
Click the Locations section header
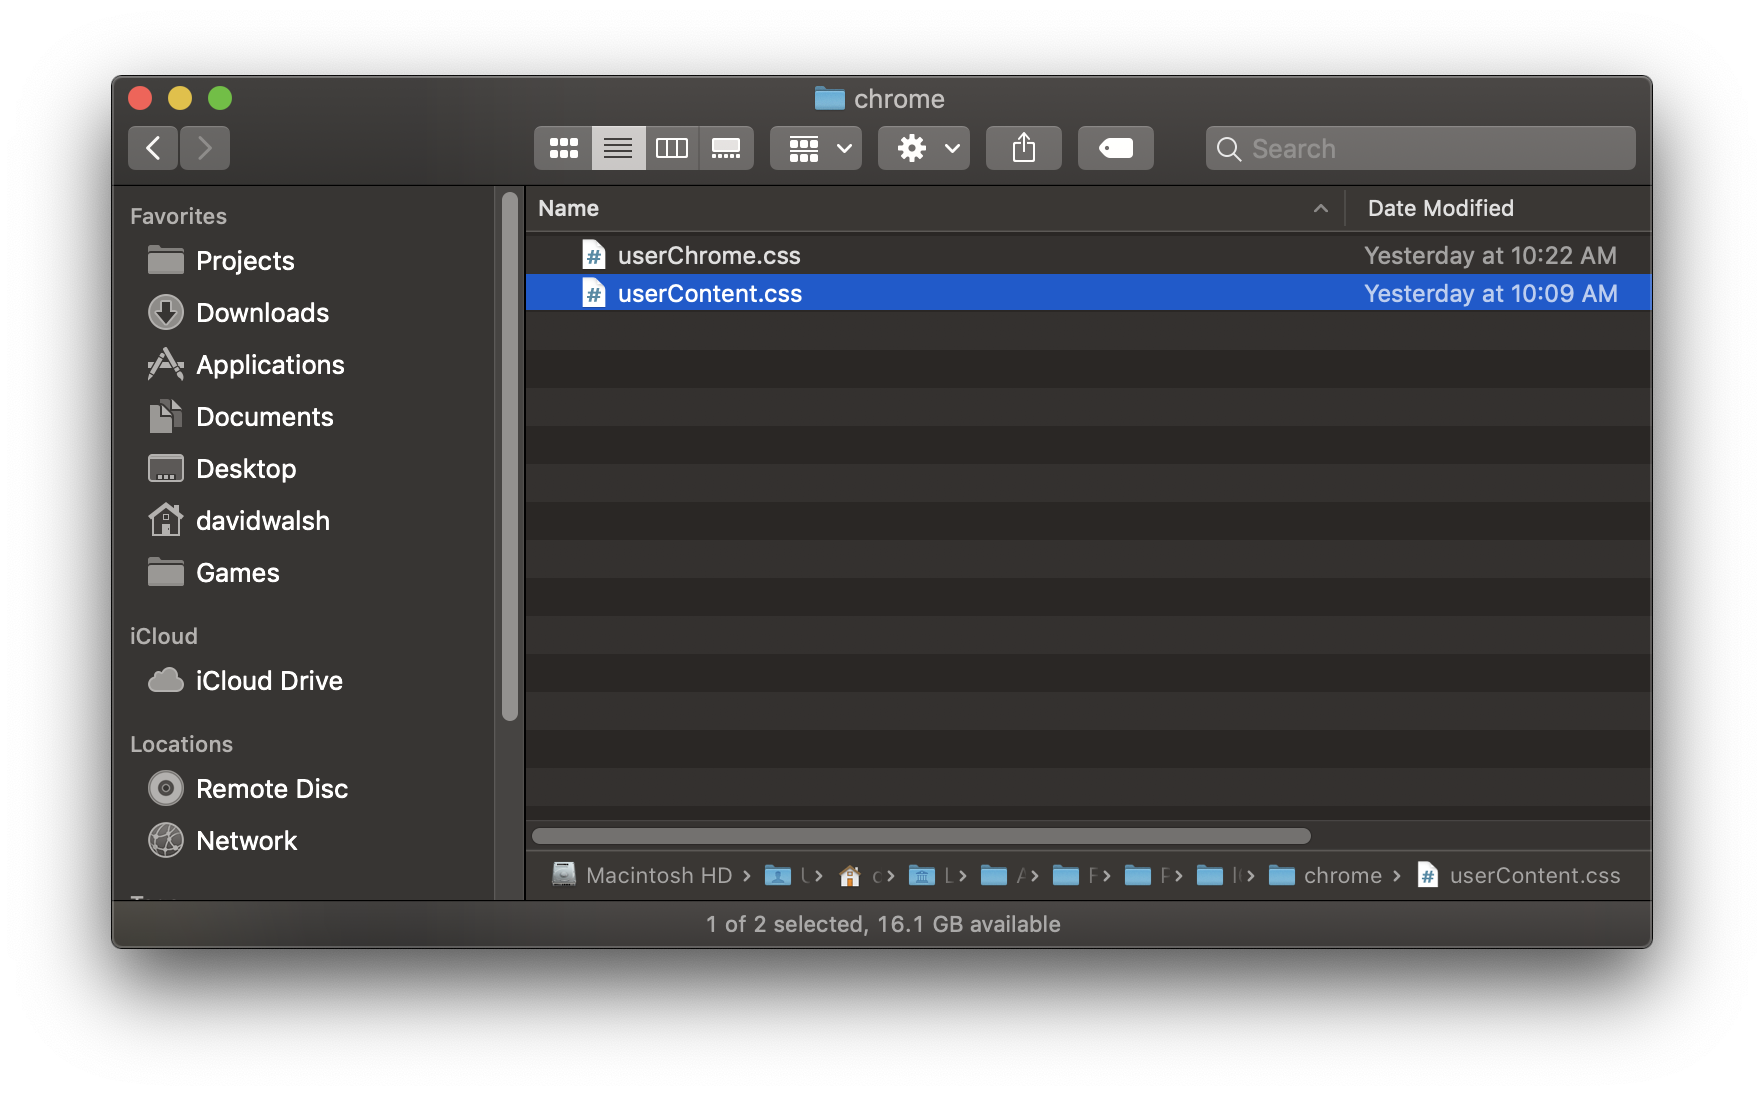[x=181, y=744]
